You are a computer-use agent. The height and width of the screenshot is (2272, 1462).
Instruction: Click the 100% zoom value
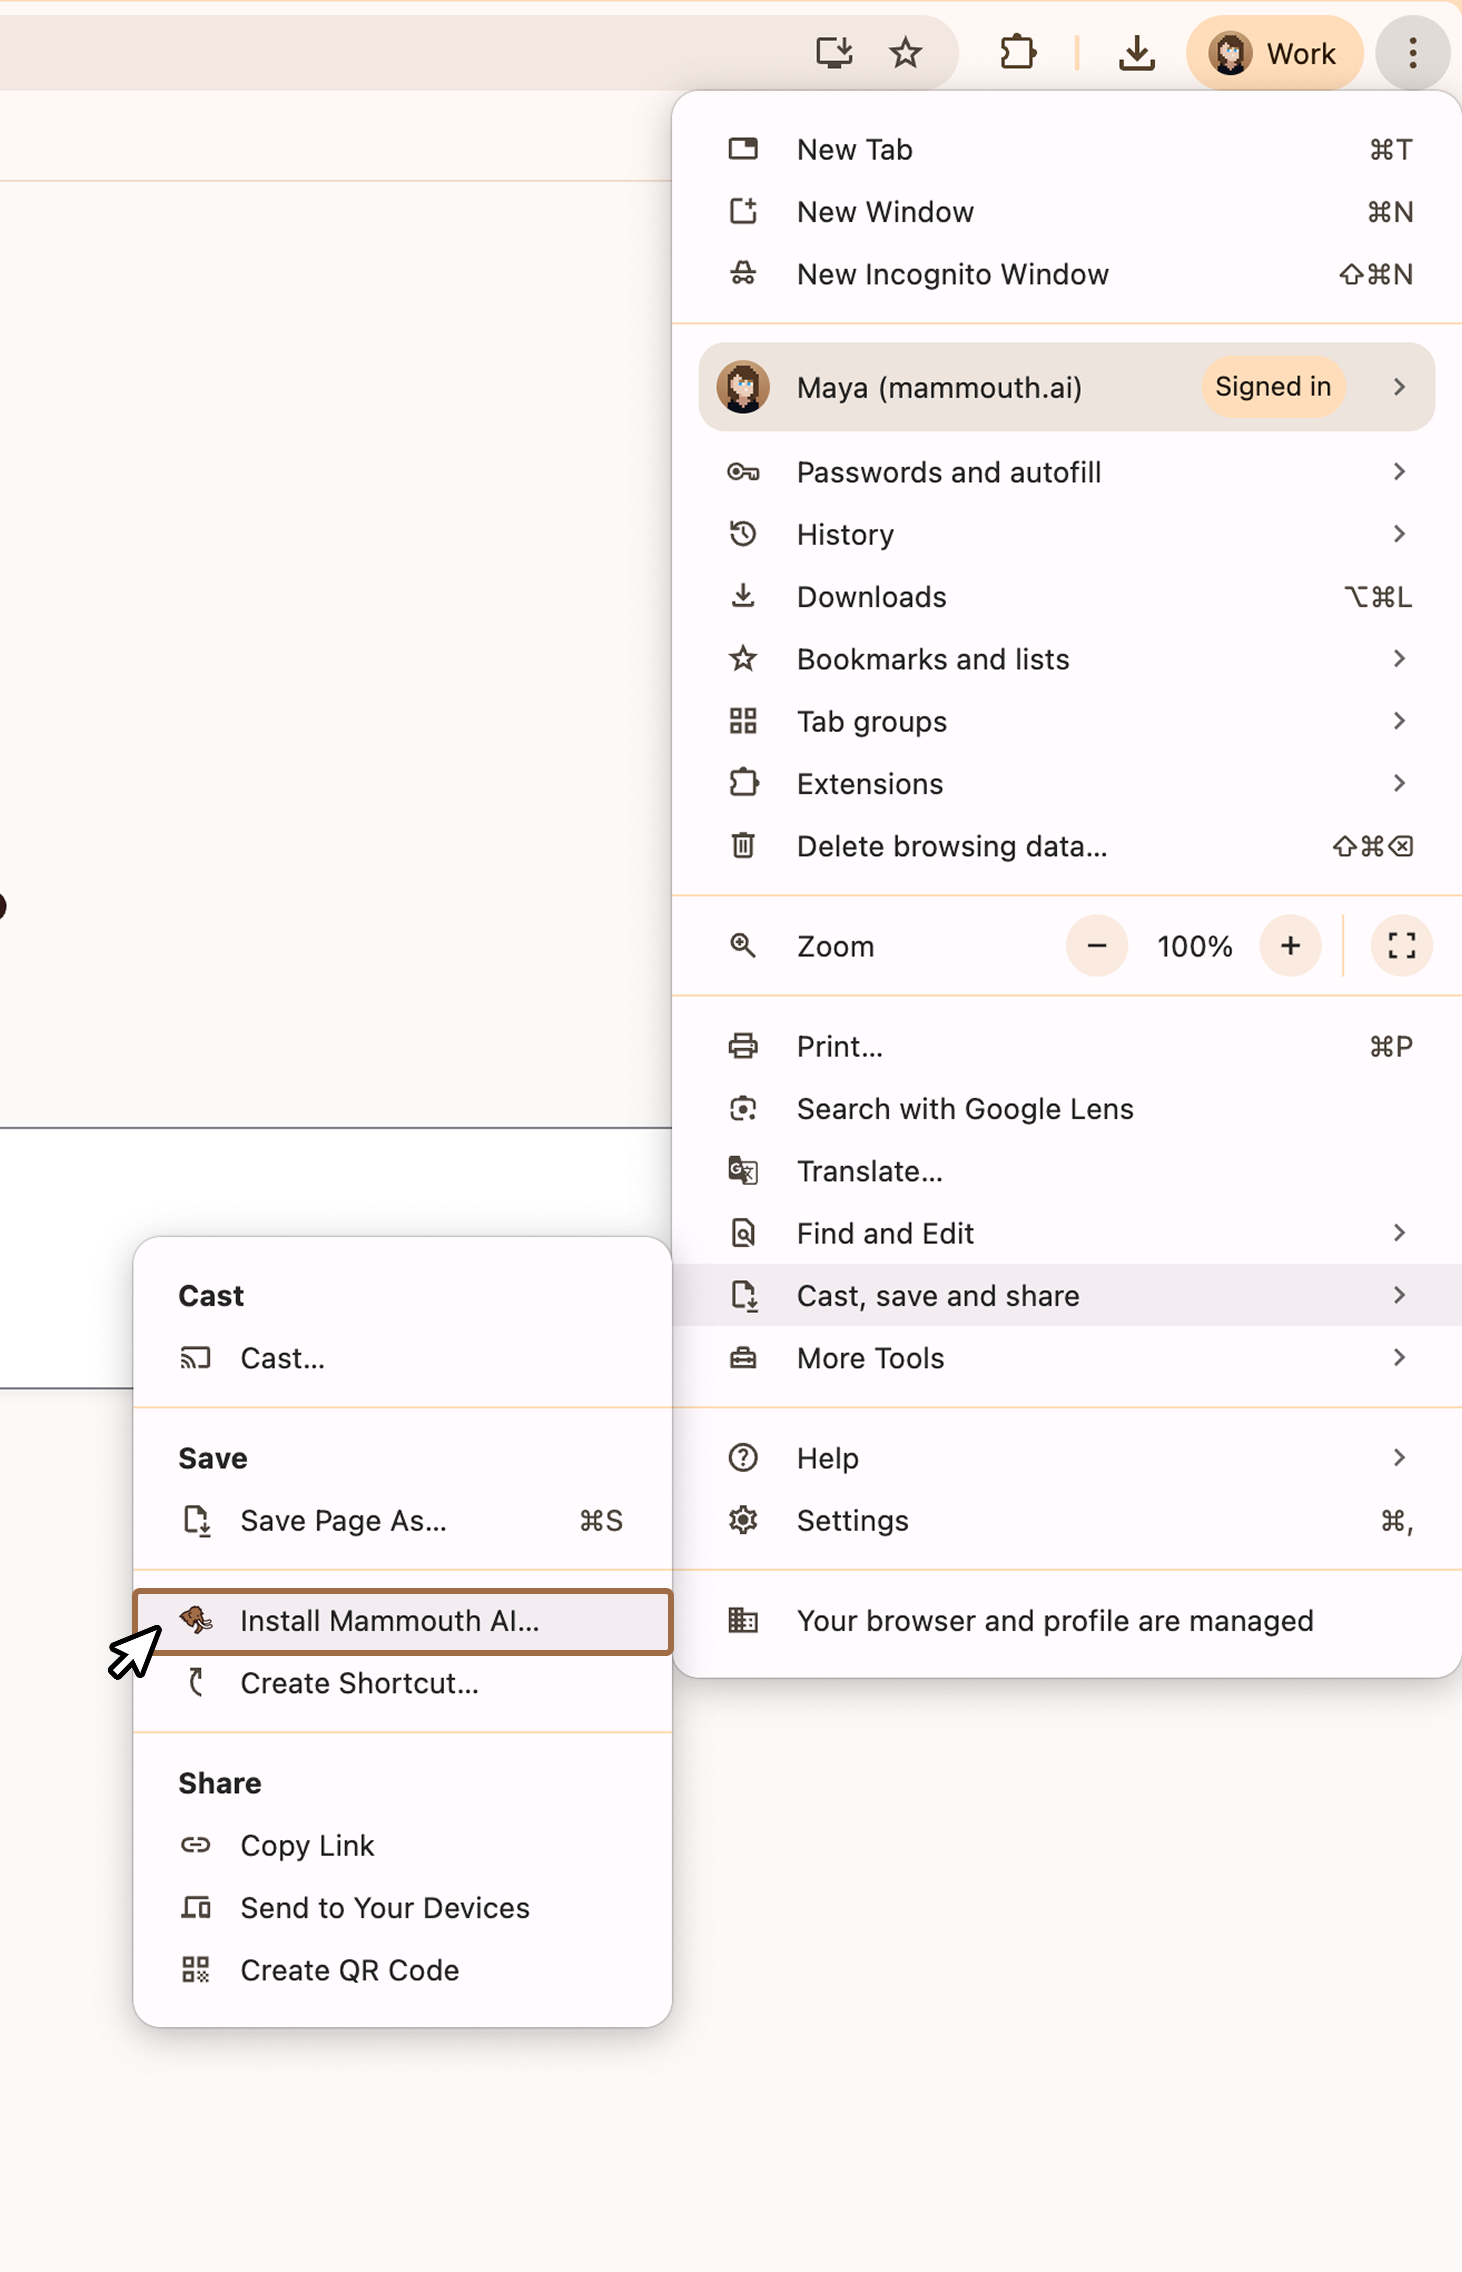[x=1195, y=947]
